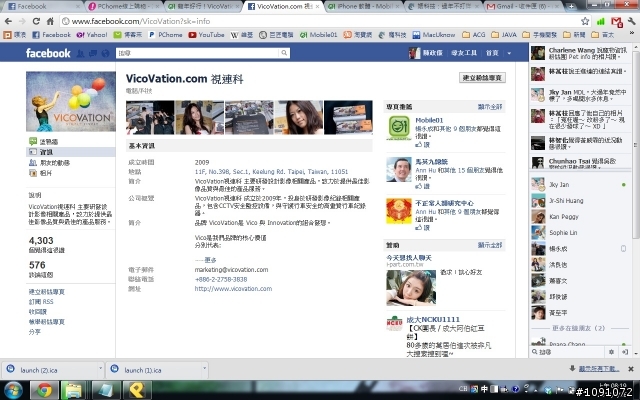
Task: Open the messages icon in Facebook header
Action: pyautogui.click(x=93, y=53)
